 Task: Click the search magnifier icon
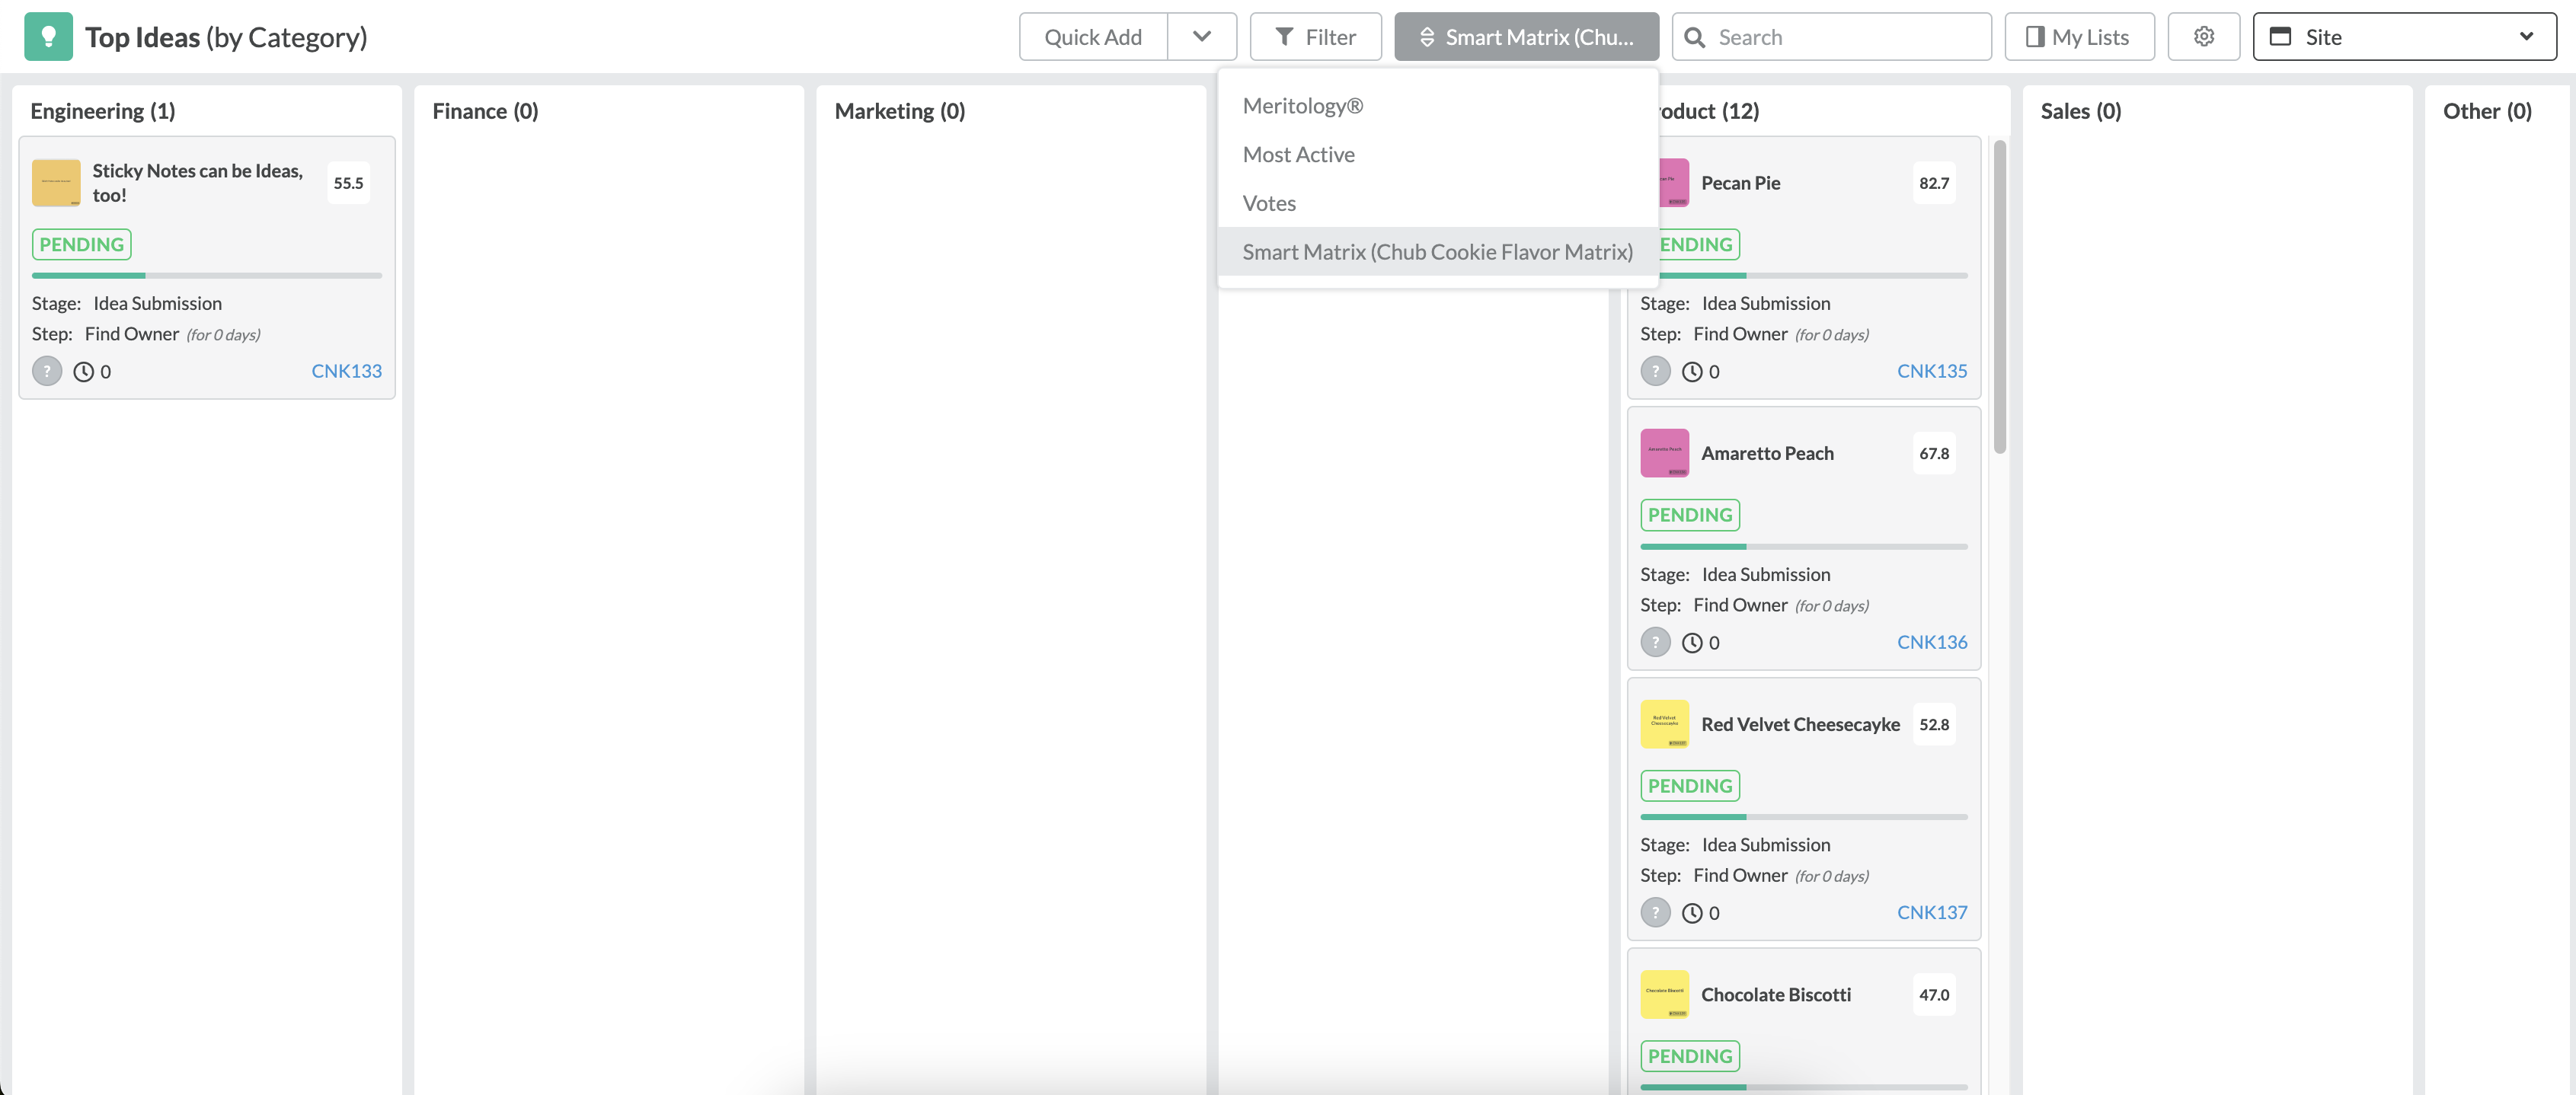(x=1695, y=37)
